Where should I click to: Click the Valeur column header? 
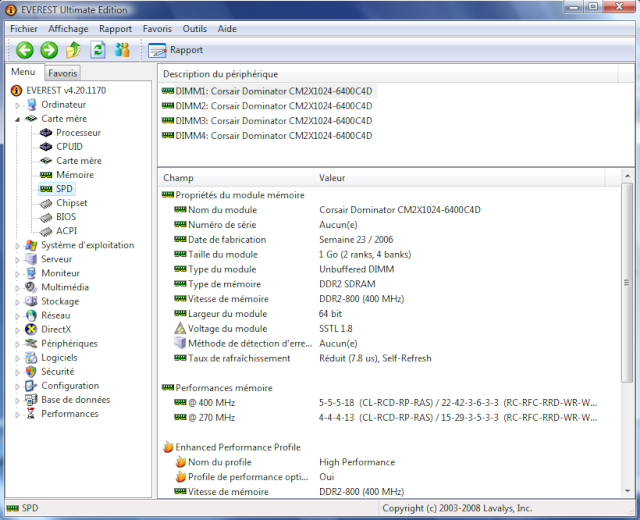459,178
